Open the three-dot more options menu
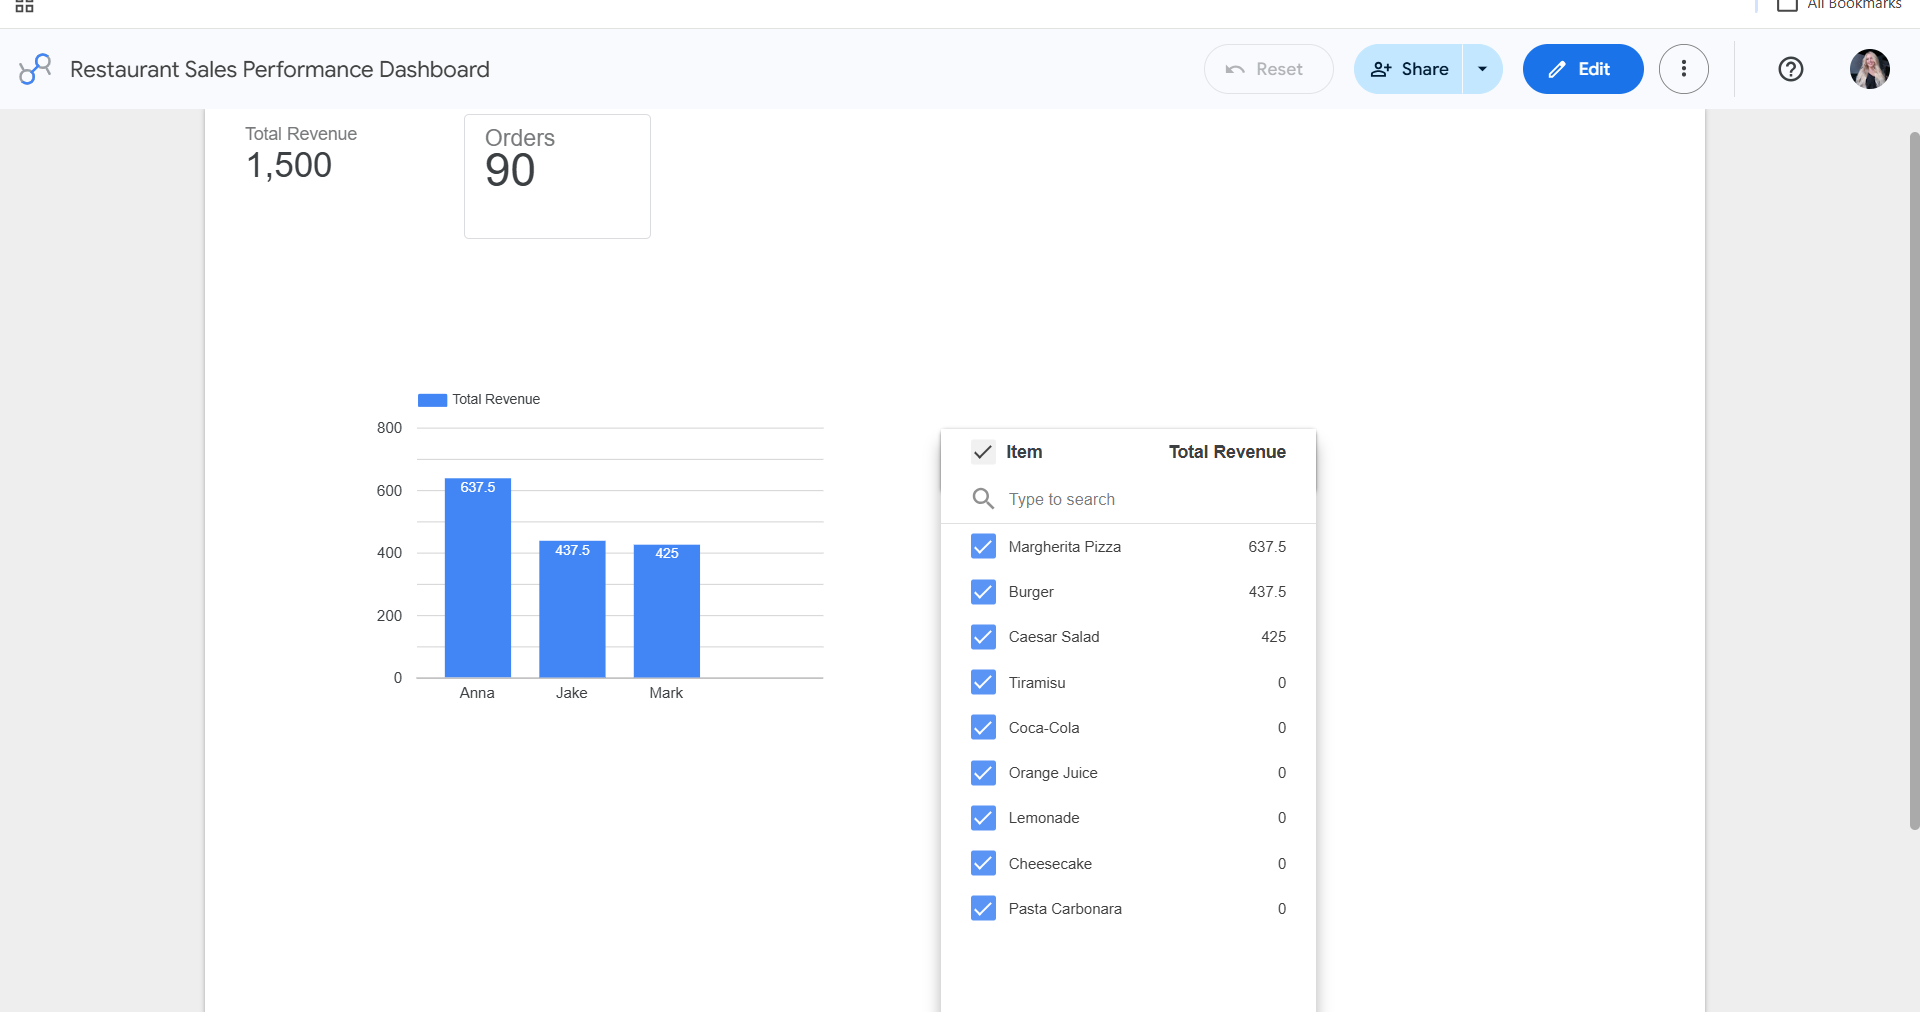The width and height of the screenshot is (1920, 1012). (x=1683, y=69)
